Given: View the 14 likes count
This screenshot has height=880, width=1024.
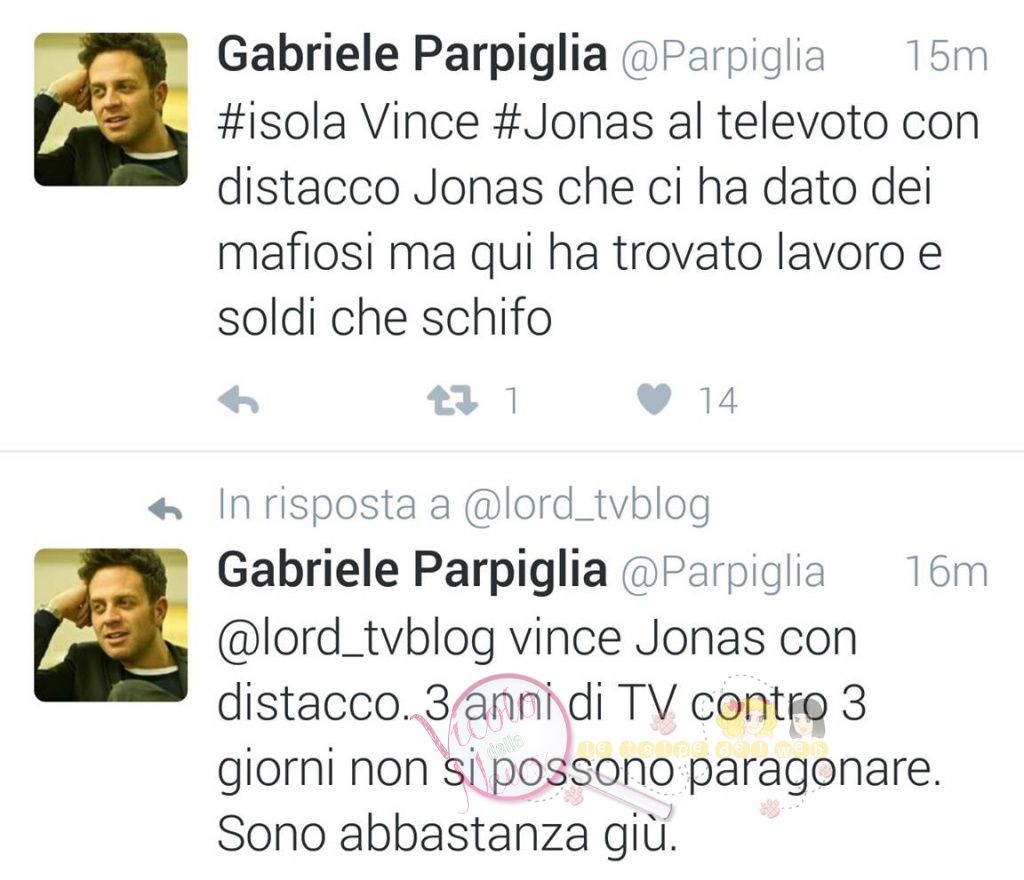Looking at the screenshot, I should click(718, 401).
